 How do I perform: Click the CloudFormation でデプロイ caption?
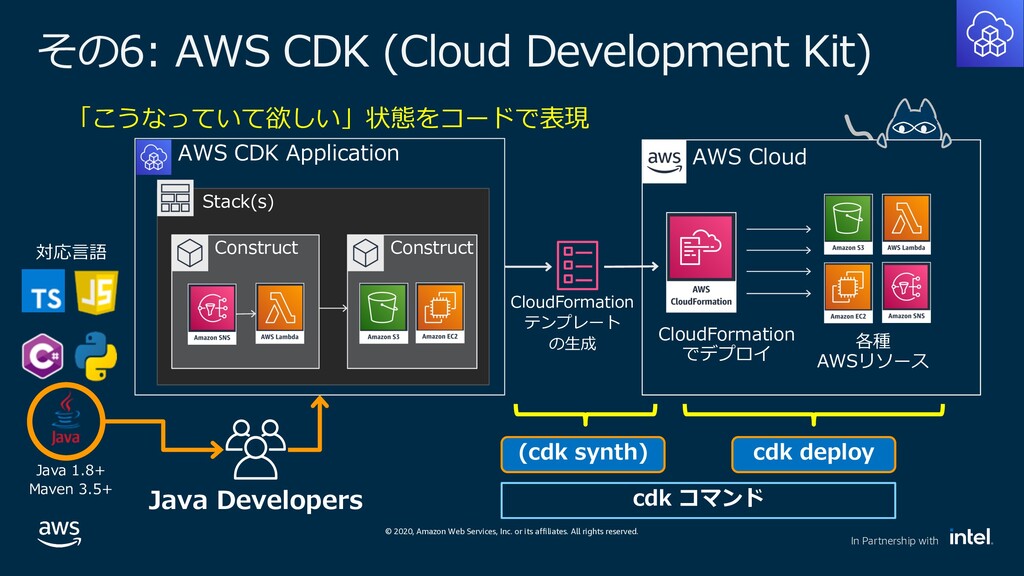[x=726, y=344]
